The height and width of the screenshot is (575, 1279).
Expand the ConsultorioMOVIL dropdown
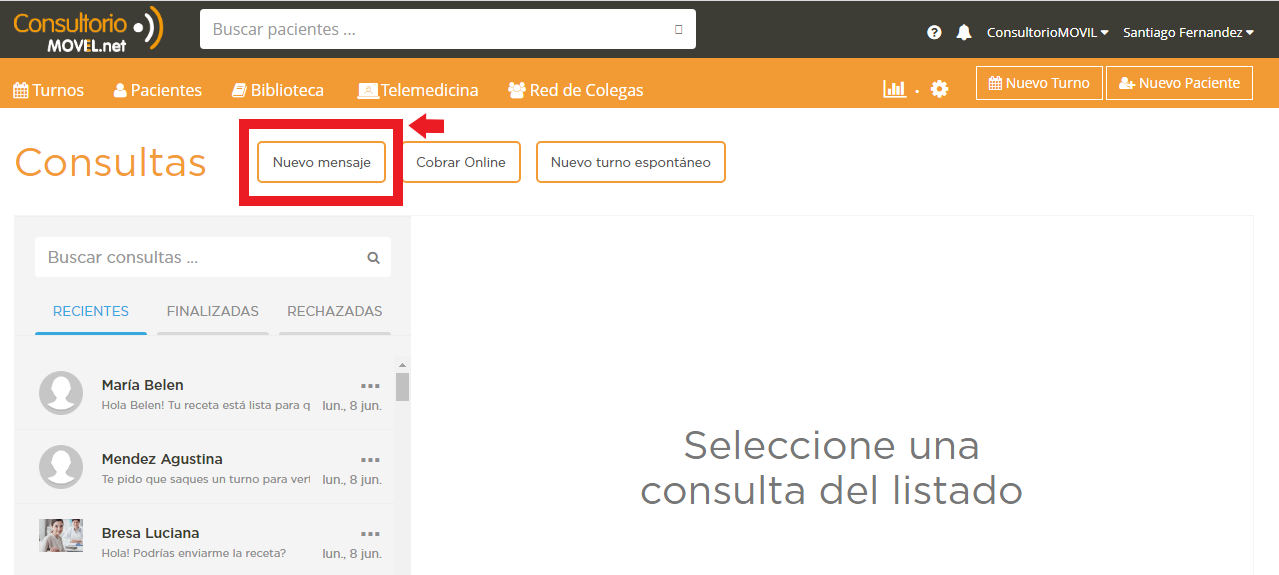tap(1047, 32)
